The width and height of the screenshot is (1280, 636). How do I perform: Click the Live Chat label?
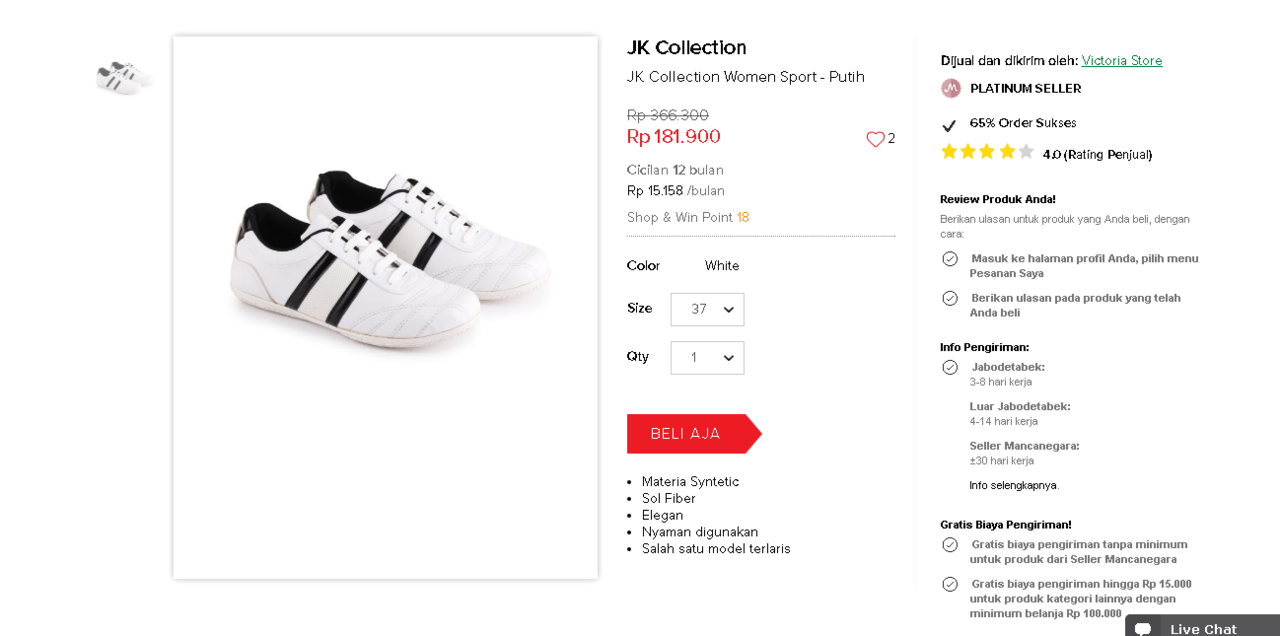[1203, 628]
